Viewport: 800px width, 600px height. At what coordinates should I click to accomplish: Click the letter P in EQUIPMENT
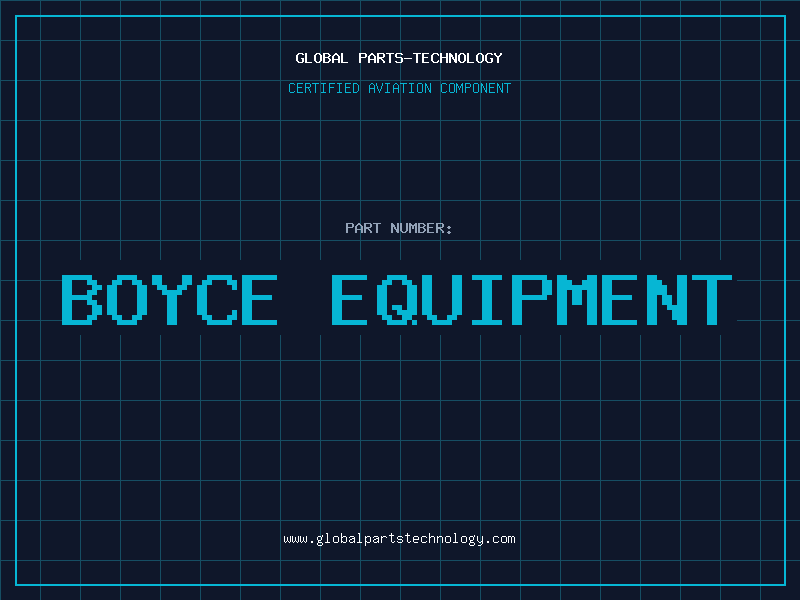pyautogui.click(x=531, y=299)
